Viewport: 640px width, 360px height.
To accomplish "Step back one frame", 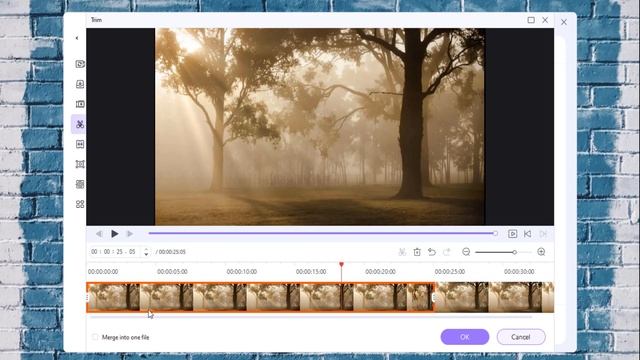I will pyautogui.click(x=99, y=234).
